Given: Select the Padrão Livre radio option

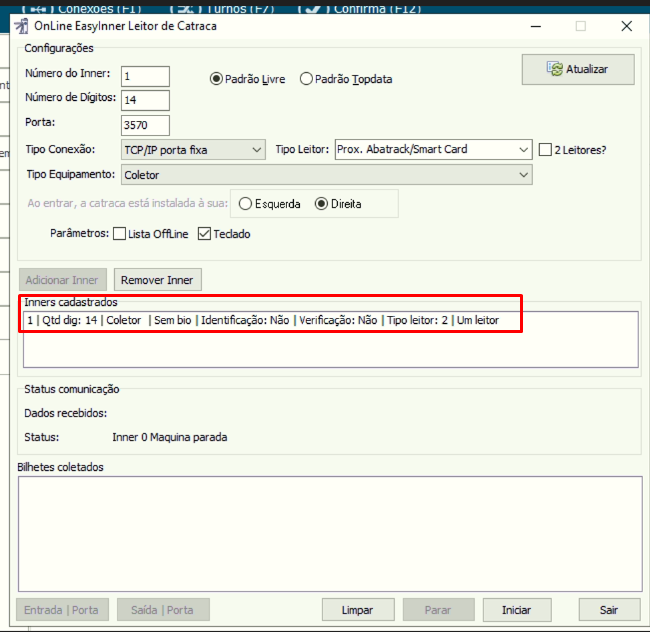Looking at the screenshot, I should tap(217, 79).
